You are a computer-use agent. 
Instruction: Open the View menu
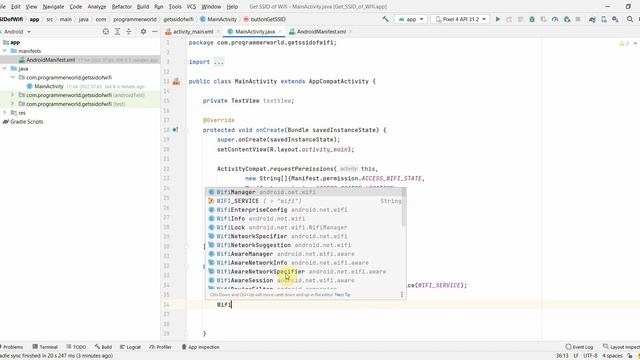(x=31, y=7)
